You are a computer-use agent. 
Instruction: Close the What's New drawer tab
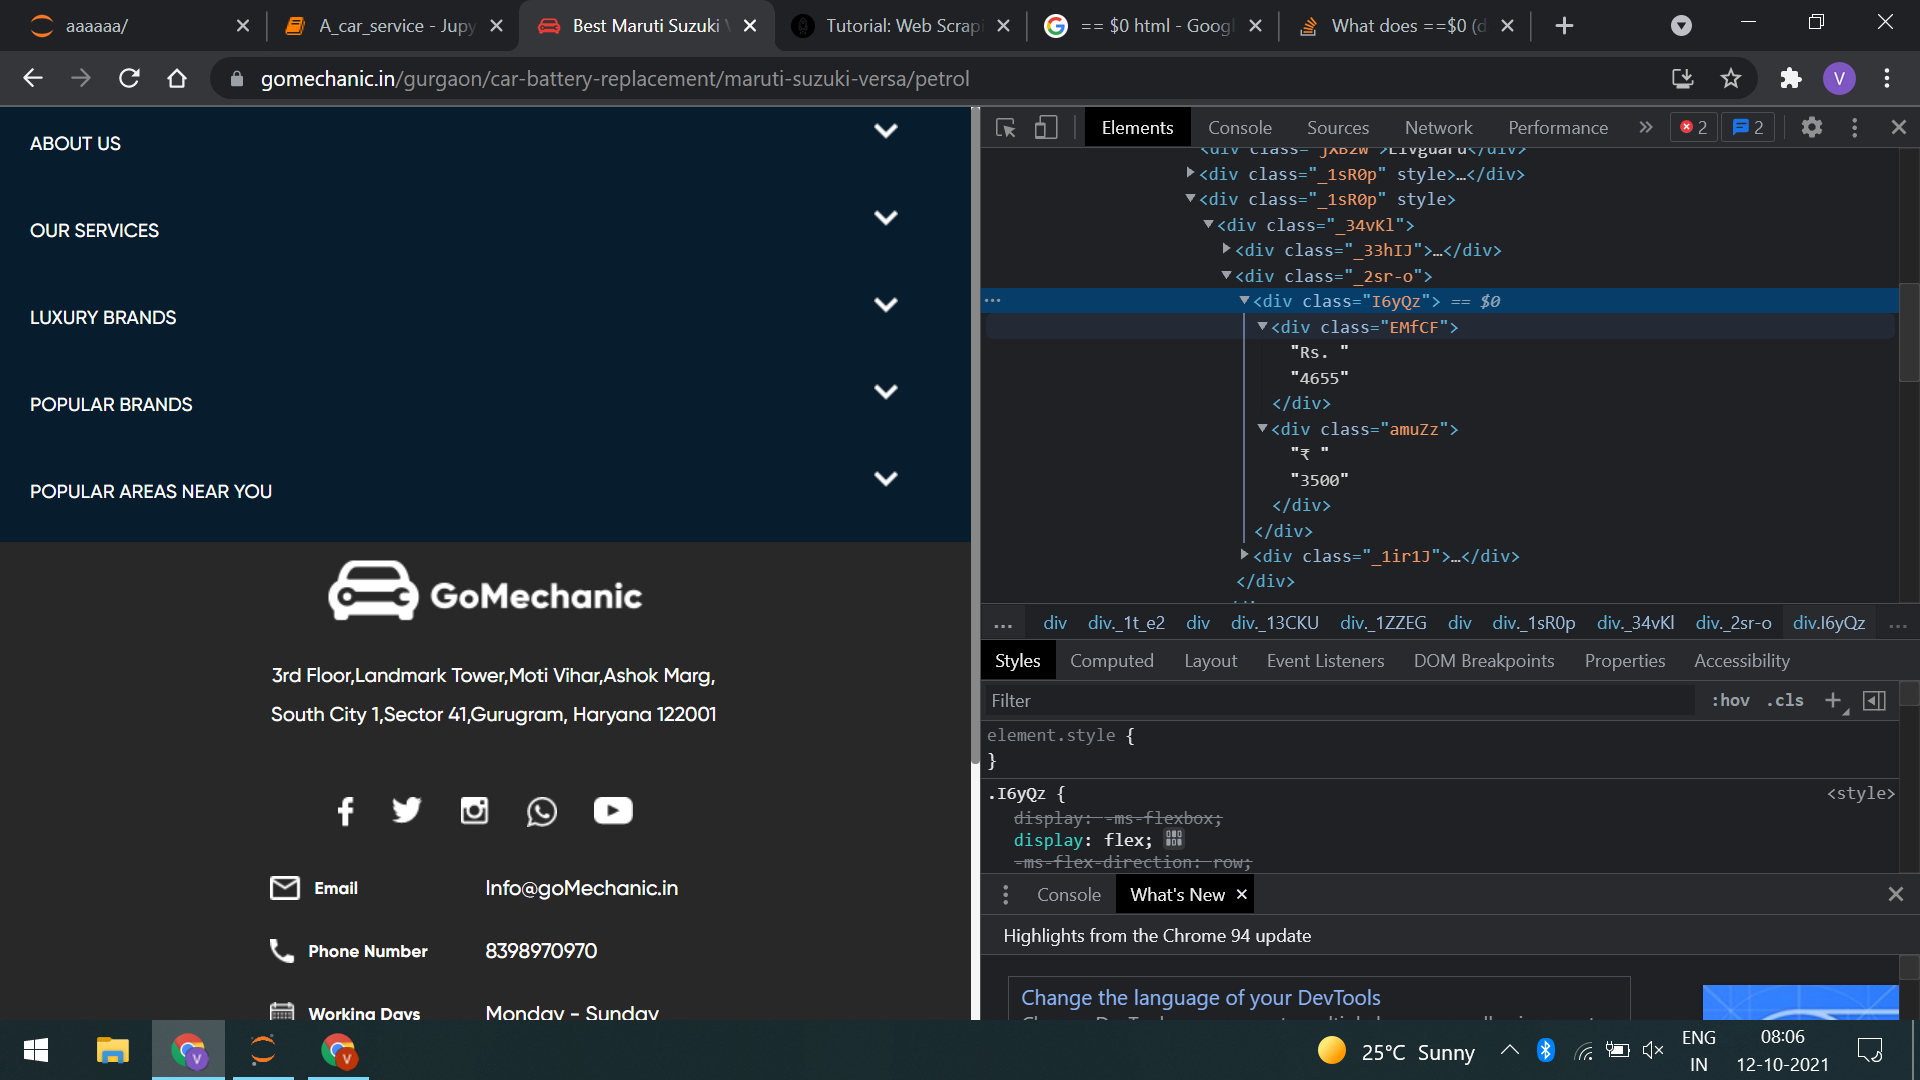point(1241,894)
